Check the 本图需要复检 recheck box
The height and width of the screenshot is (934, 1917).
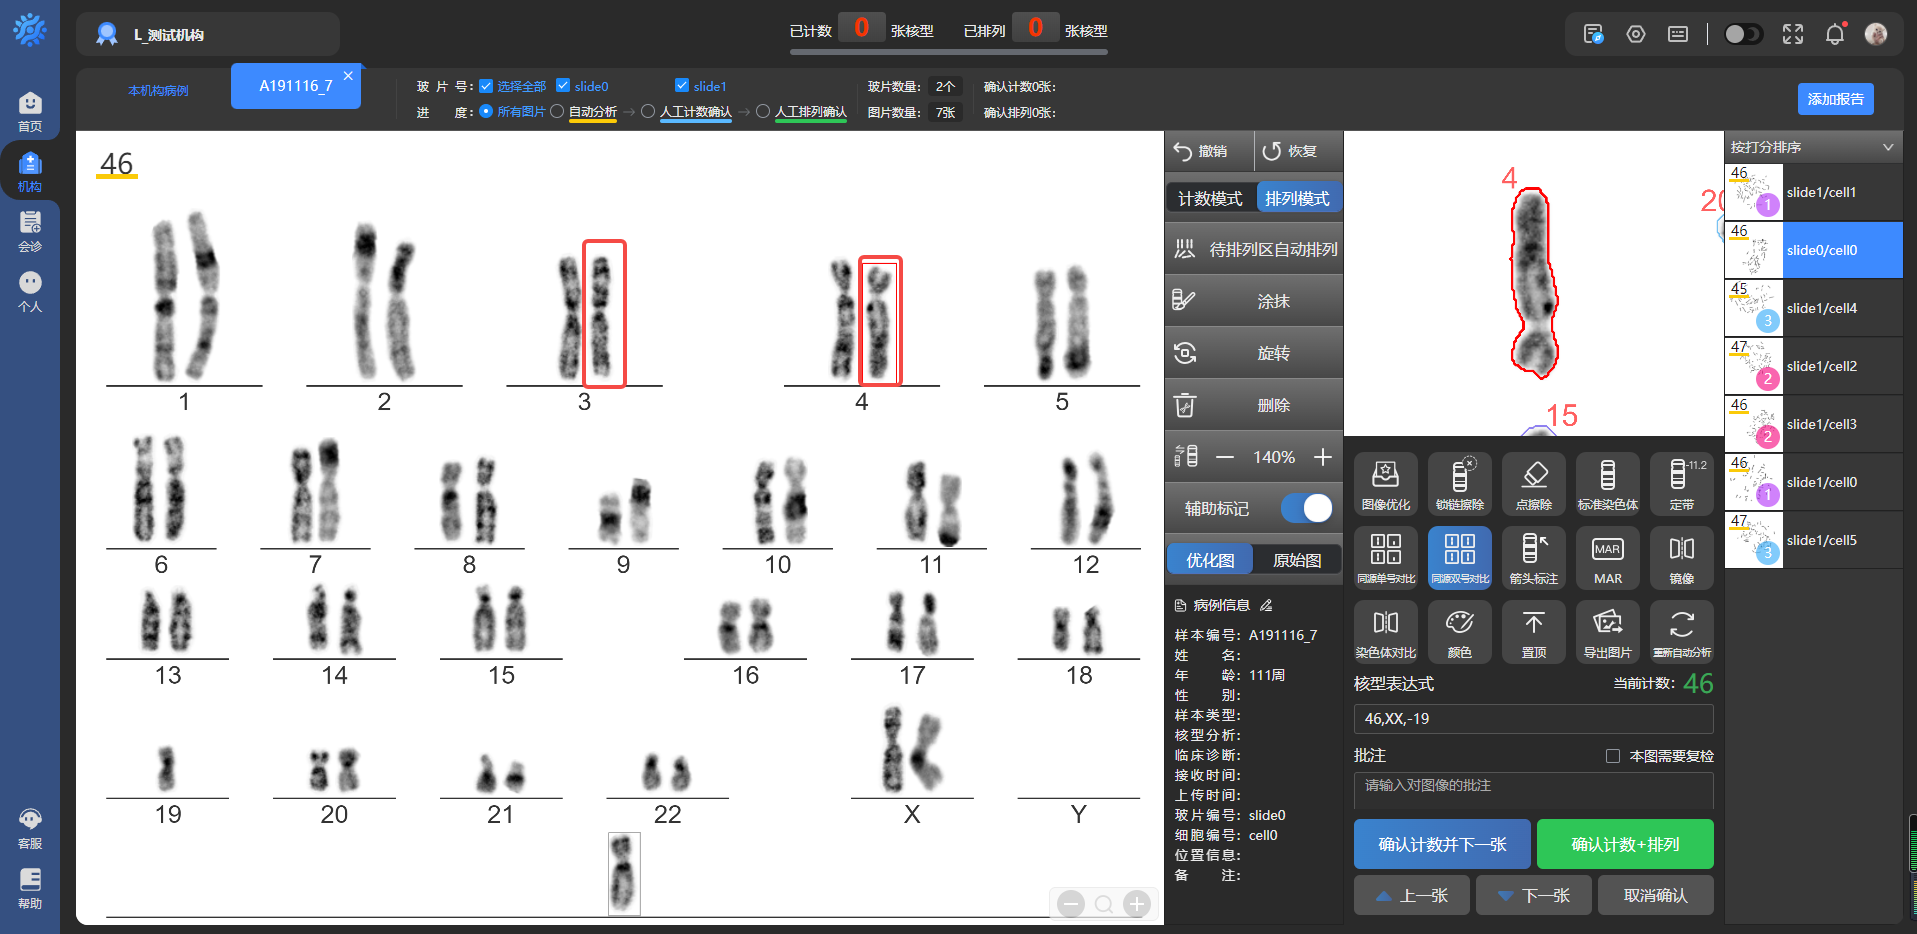[x=1612, y=756]
